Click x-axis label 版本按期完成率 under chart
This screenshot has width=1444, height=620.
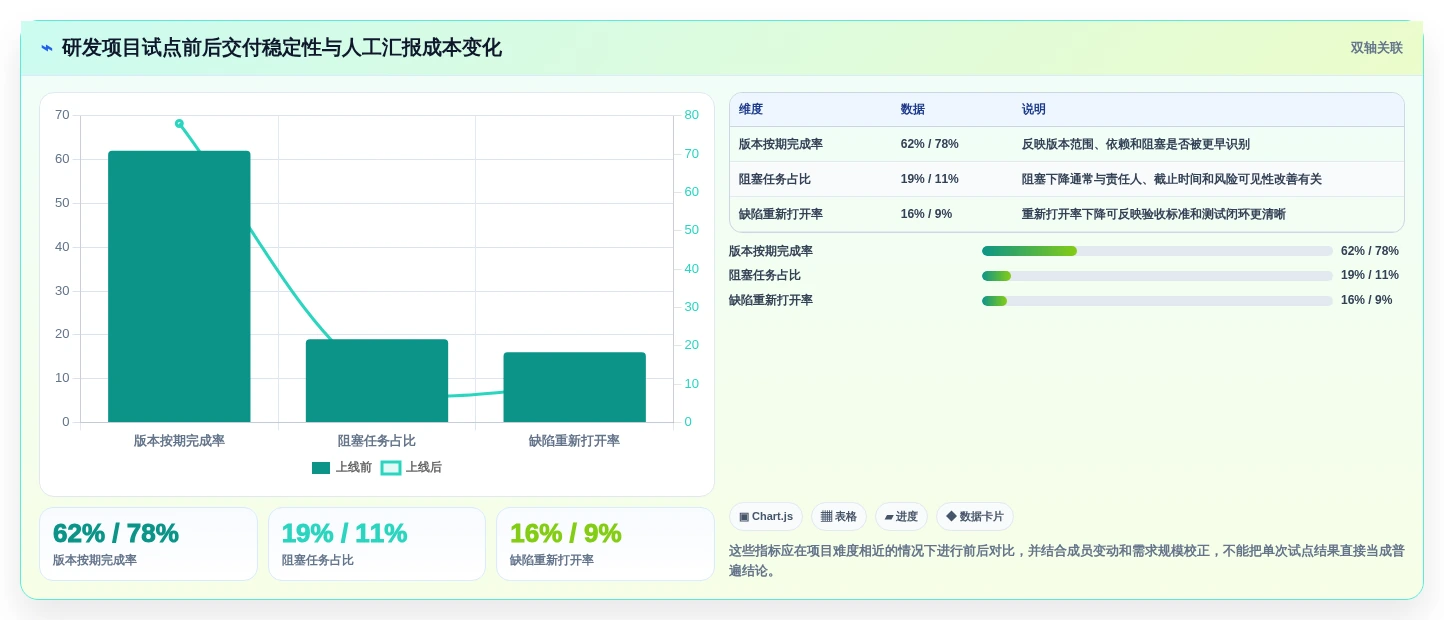pos(179,441)
